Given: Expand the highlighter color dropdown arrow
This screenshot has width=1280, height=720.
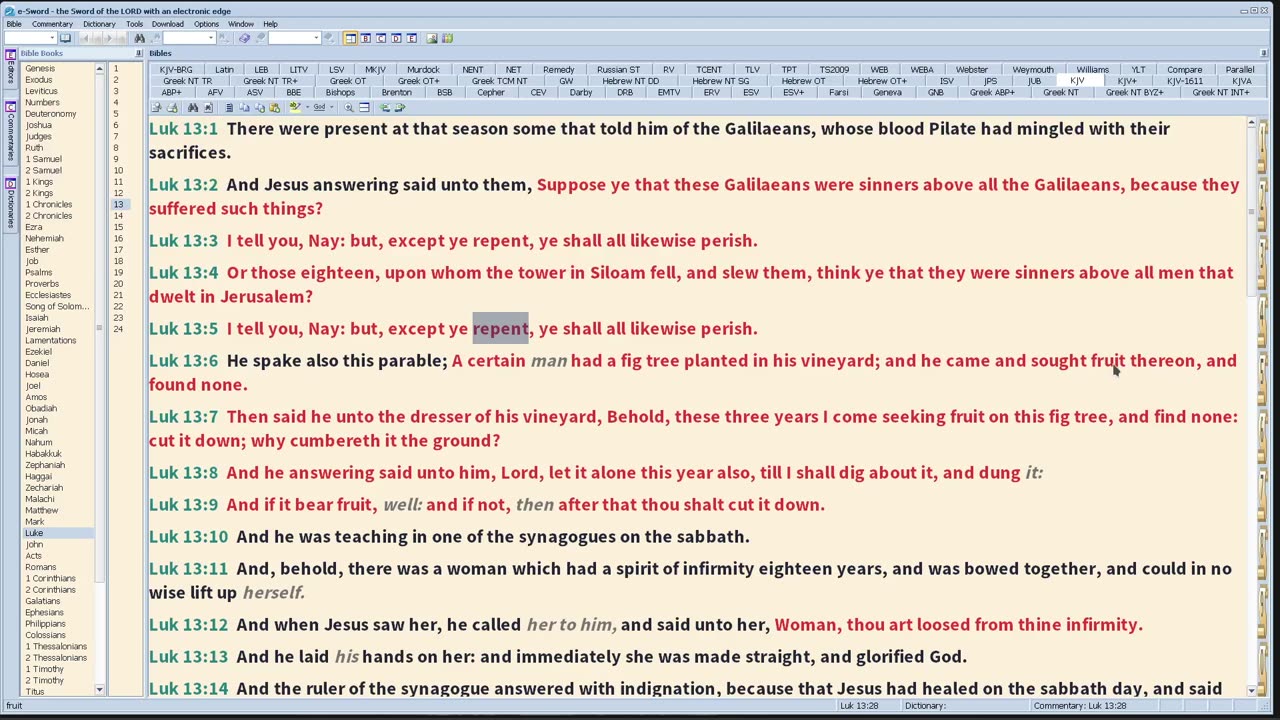Looking at the screenshot, I should [x=308, y=107].
